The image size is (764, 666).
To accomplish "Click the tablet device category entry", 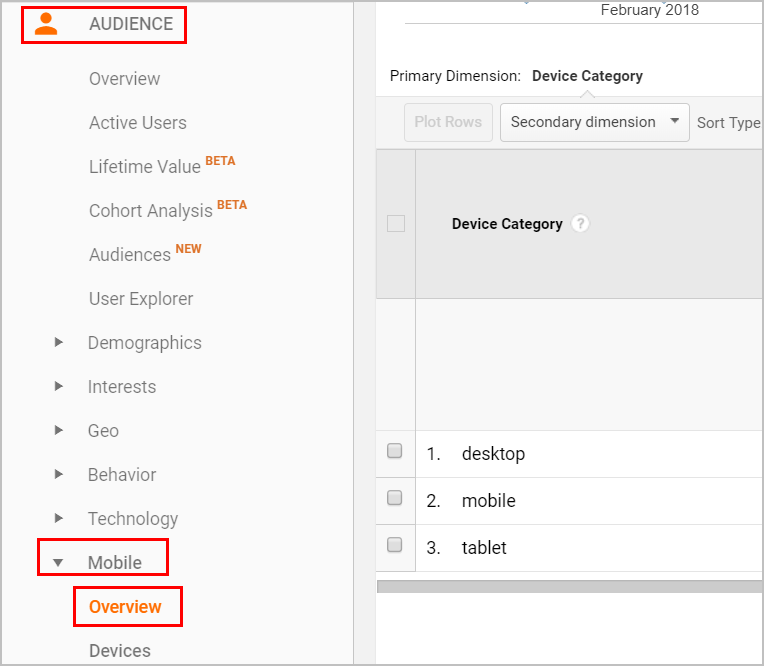I will [484, 548].
